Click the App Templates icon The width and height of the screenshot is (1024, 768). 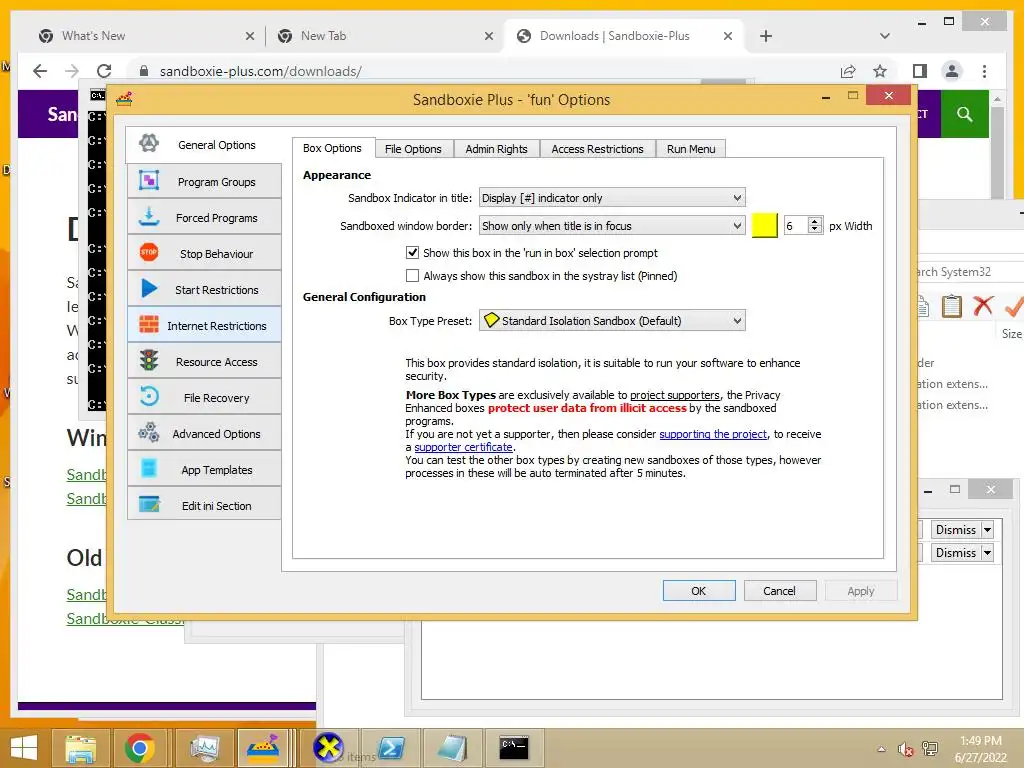(149, 468)
